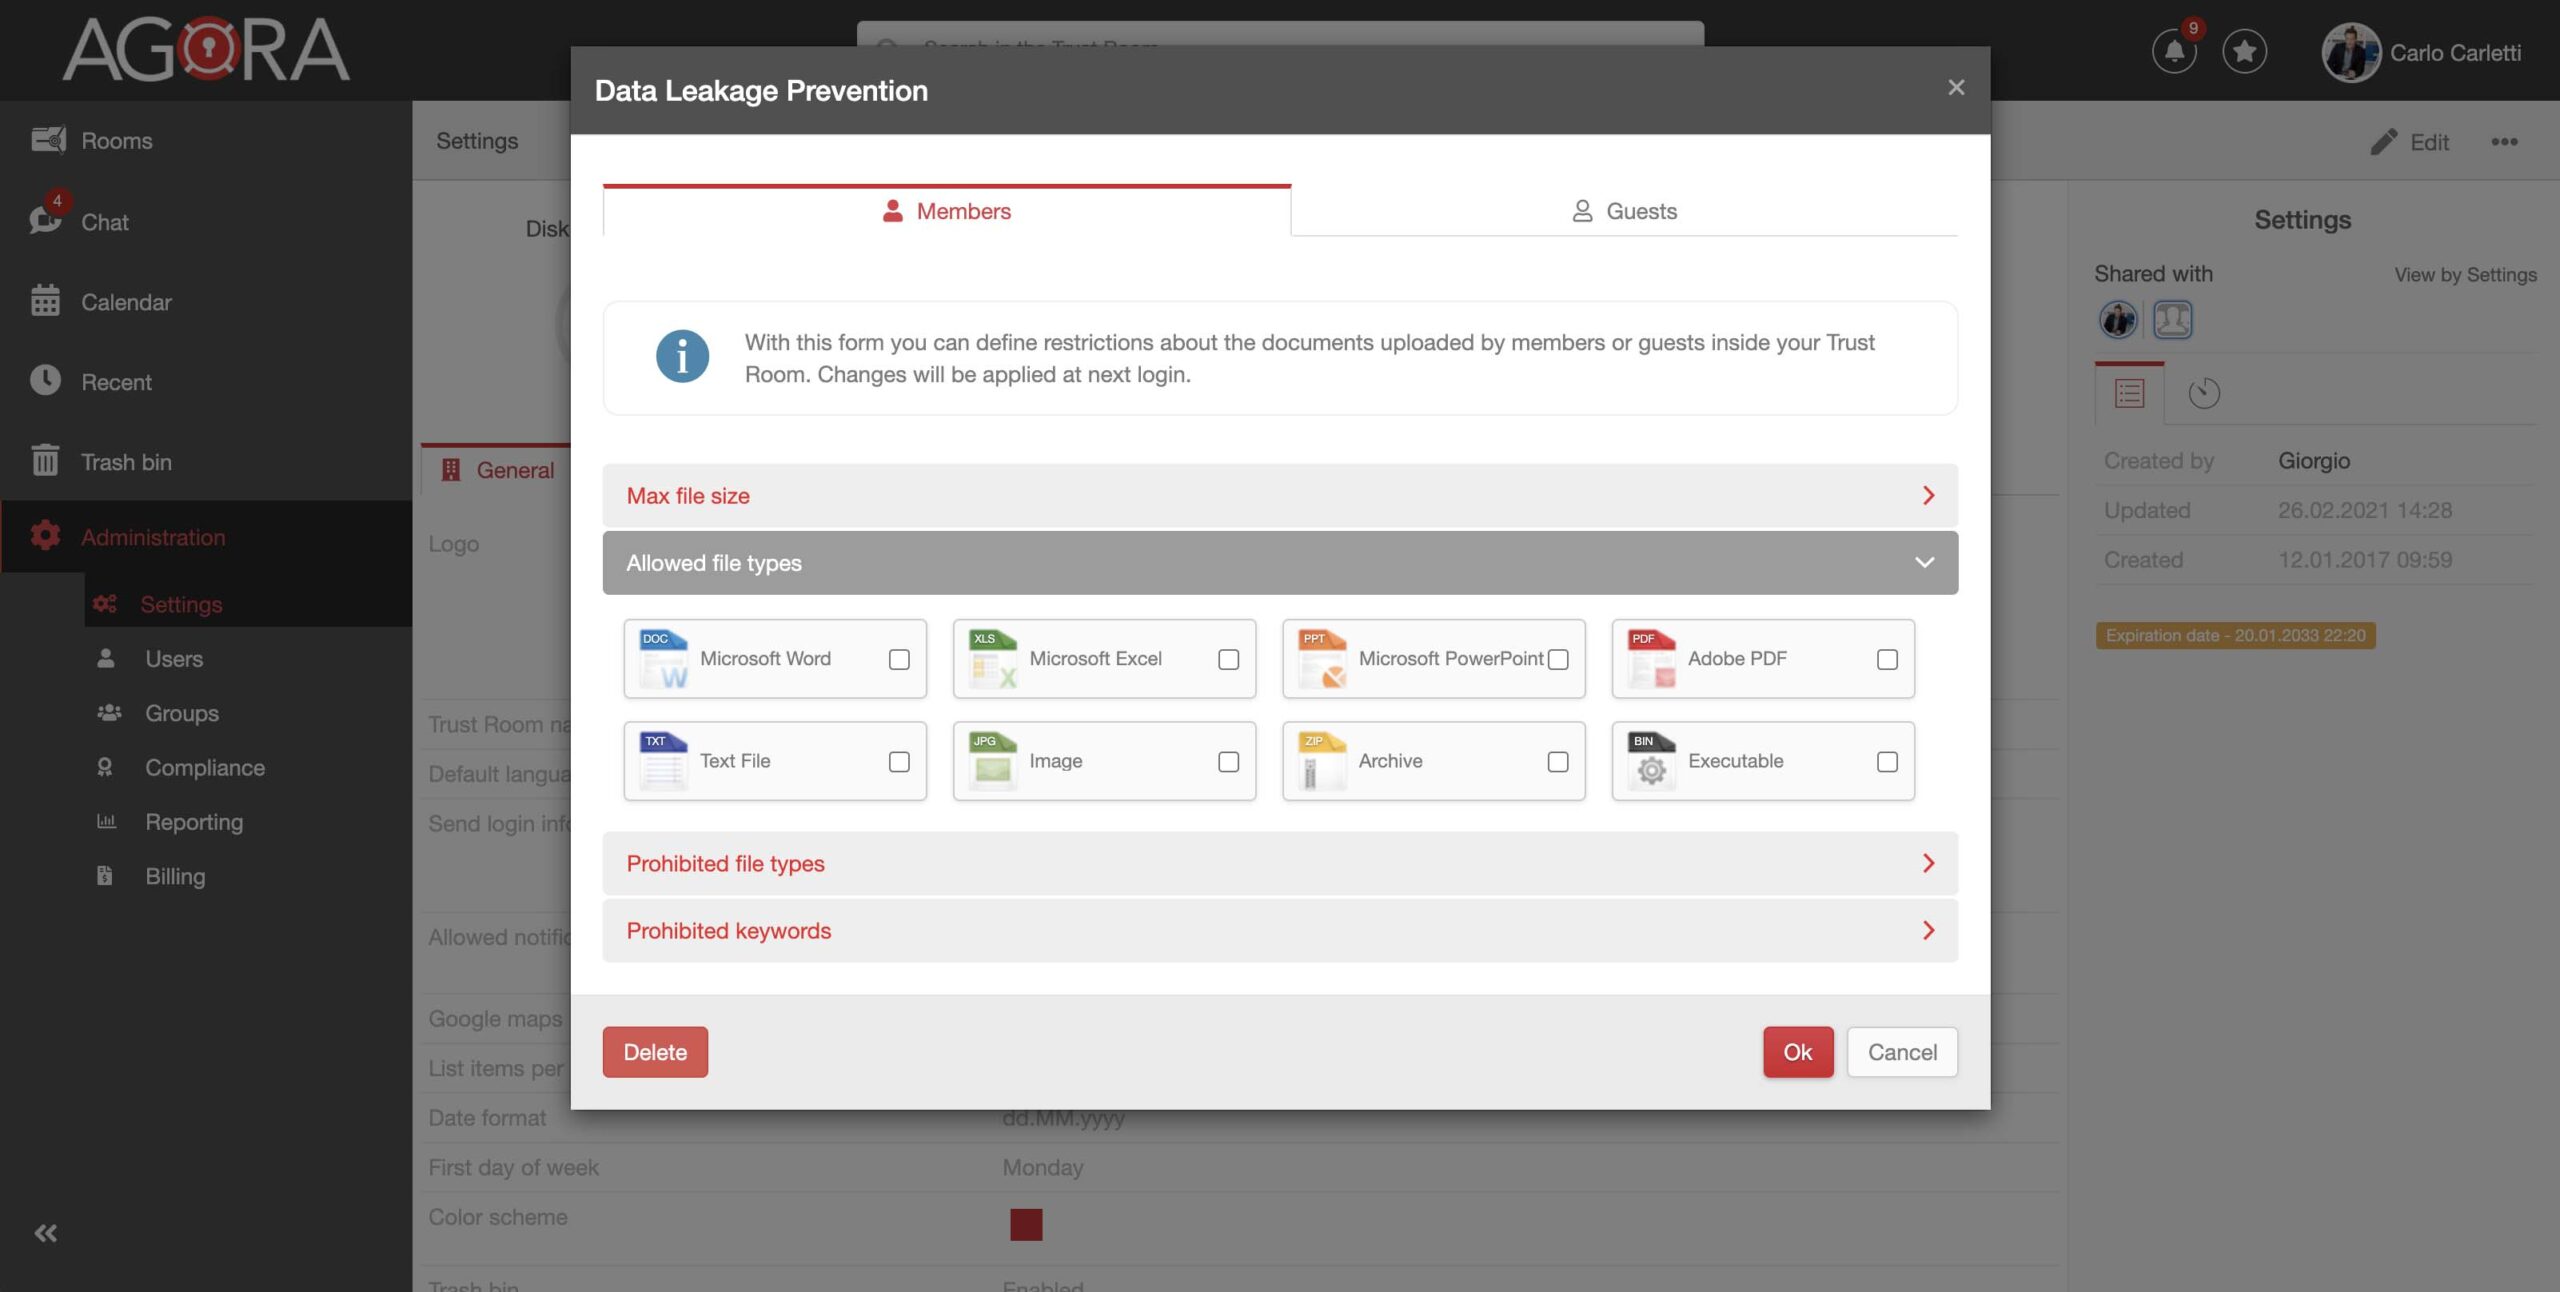Open the Calendar section
Screen dimensions: 2560x1292
[126, 301]
